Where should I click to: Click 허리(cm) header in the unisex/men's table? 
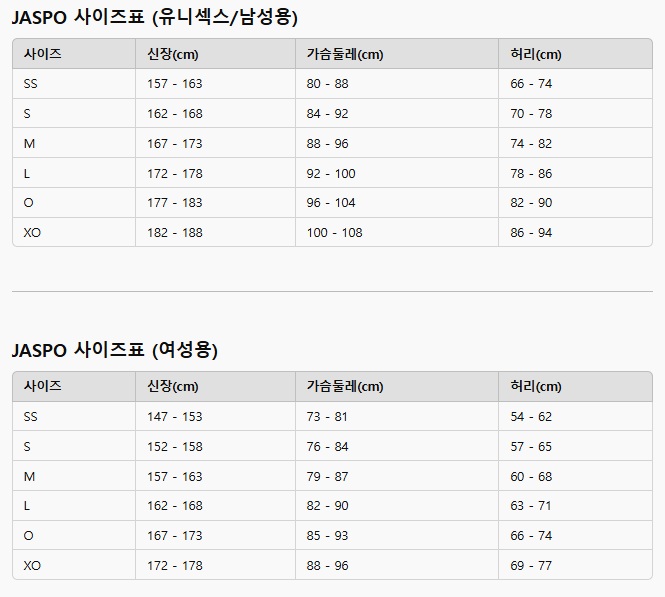[535, 54]
